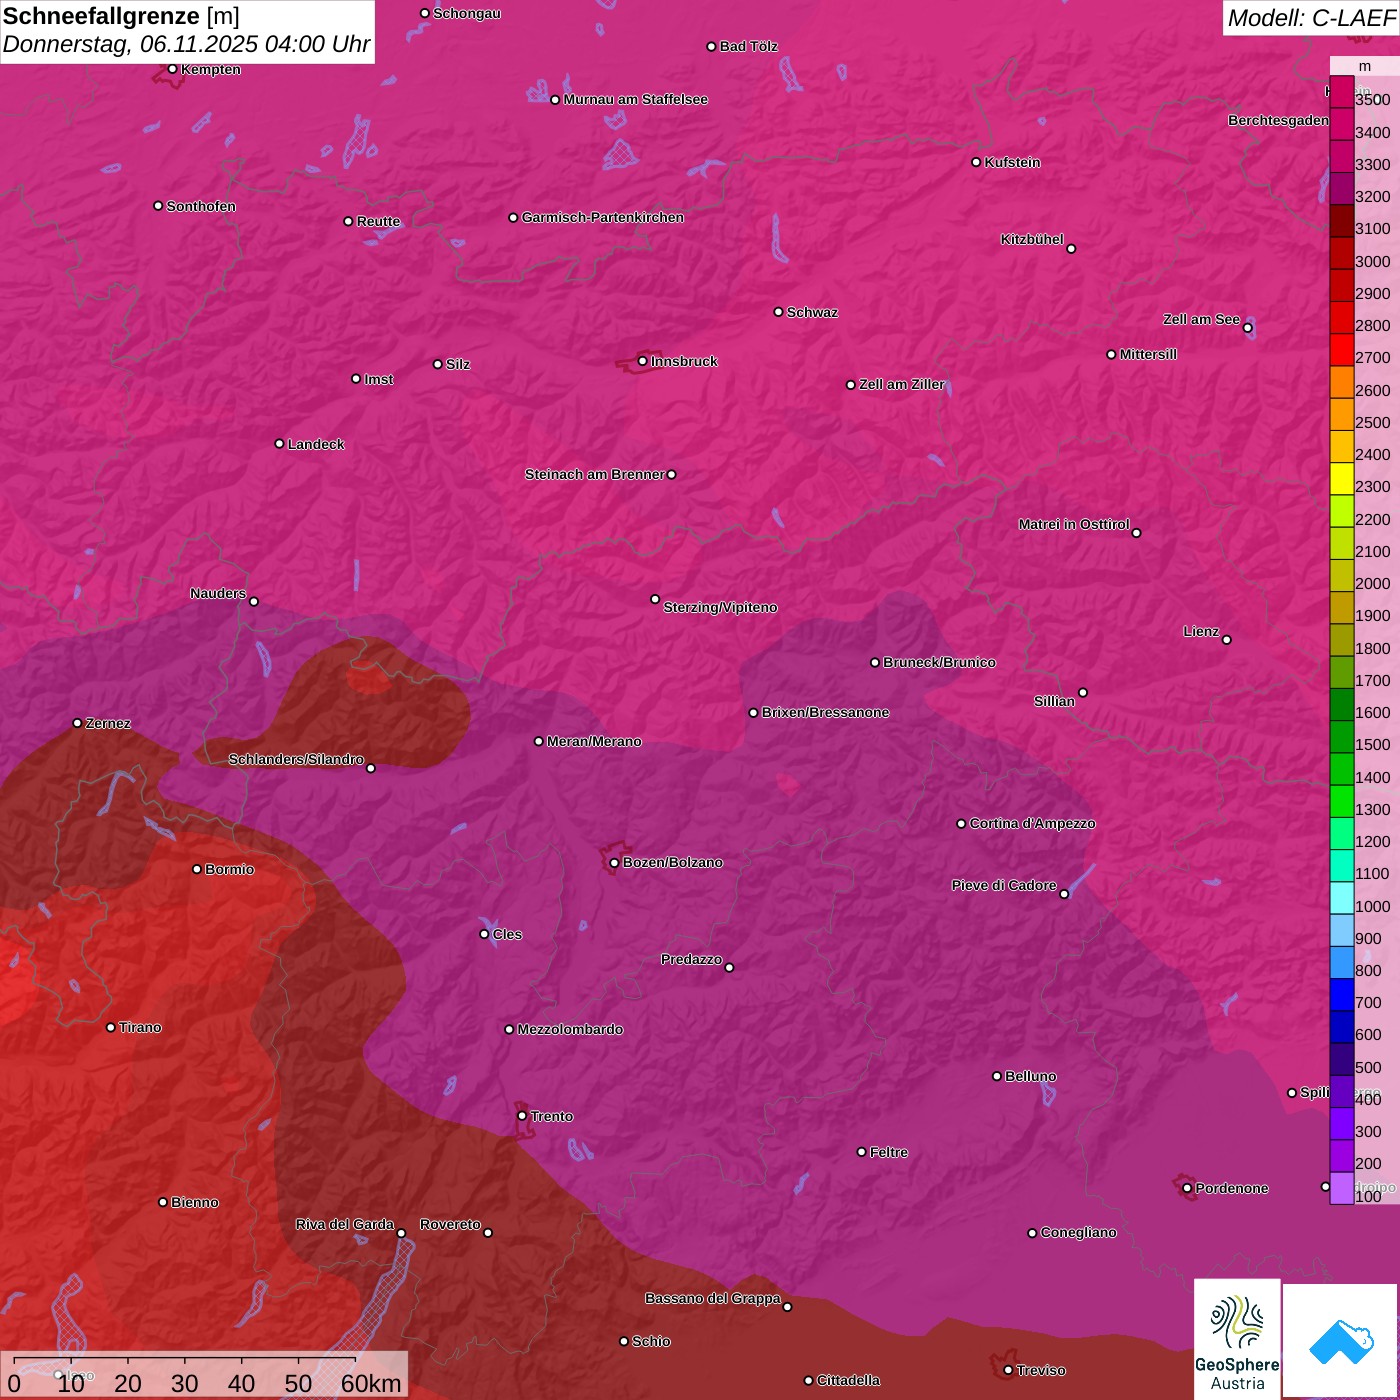Click the GeoSphere Austria logo
The width and height of the screenshot is (1400, 1400).
point(1237,1339)
